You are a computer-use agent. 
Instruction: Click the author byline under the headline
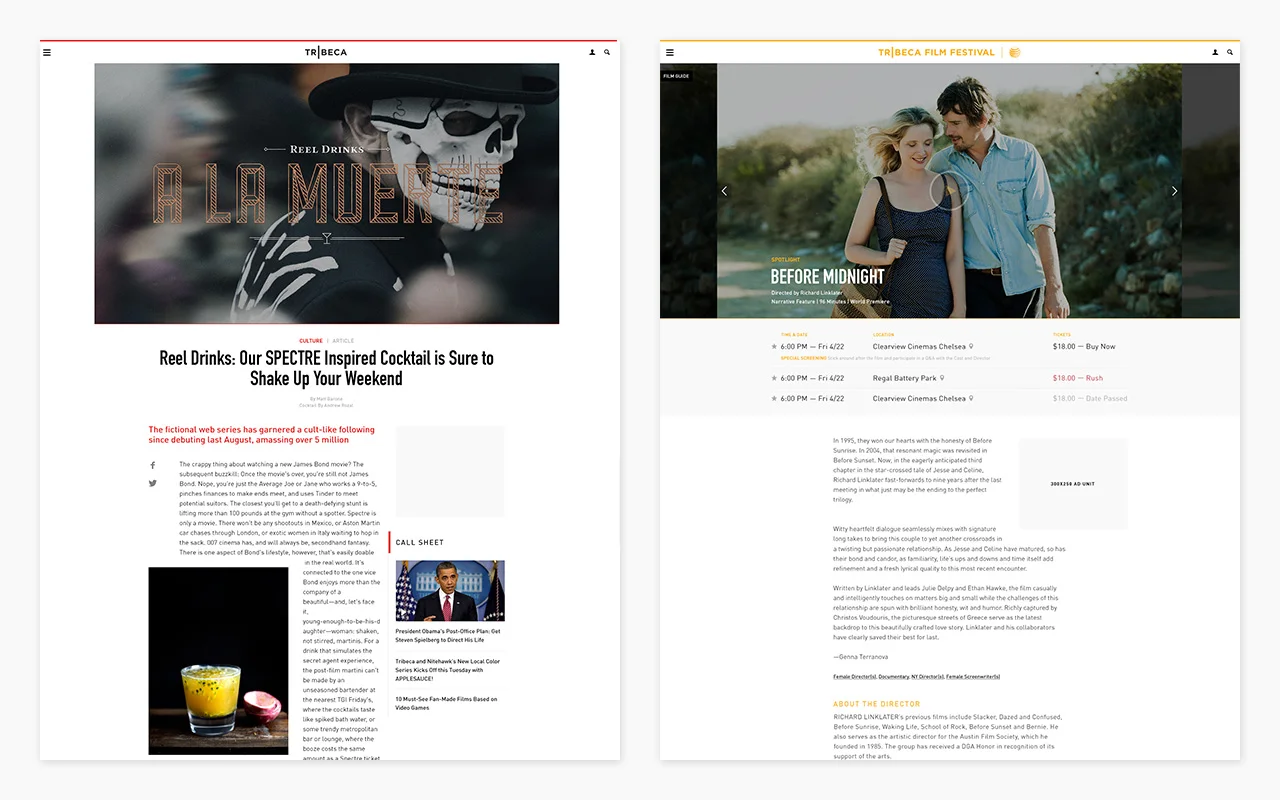[327, 402]
